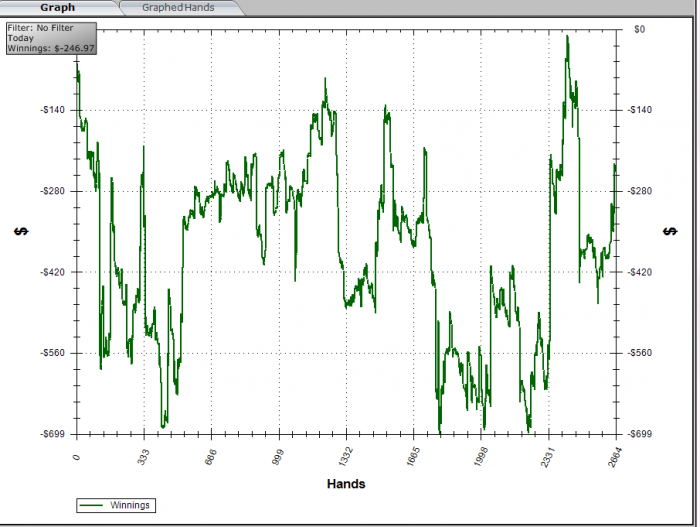Click the left-axis -$140 label
This screenshot has height=527, width=700.
(x=52, y=110)
